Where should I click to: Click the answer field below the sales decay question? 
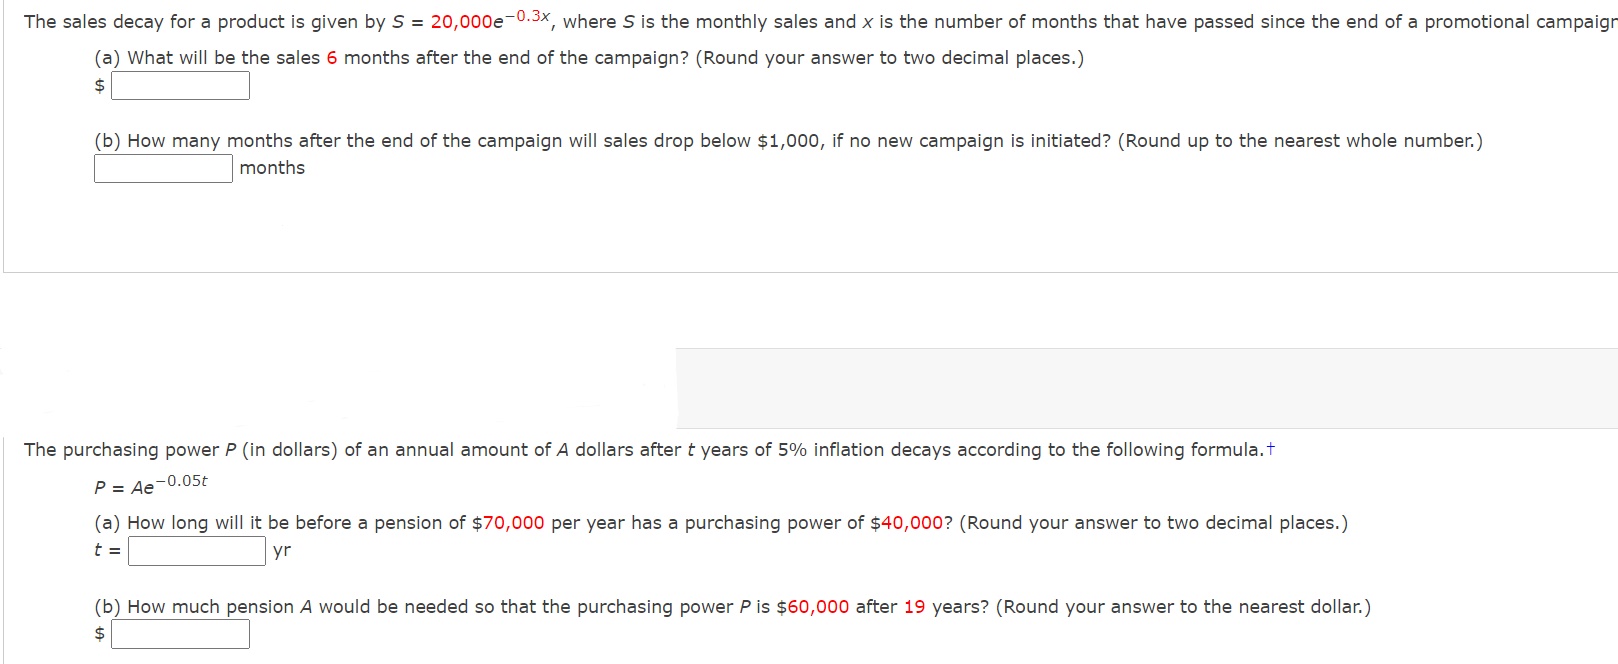[180, 86]
